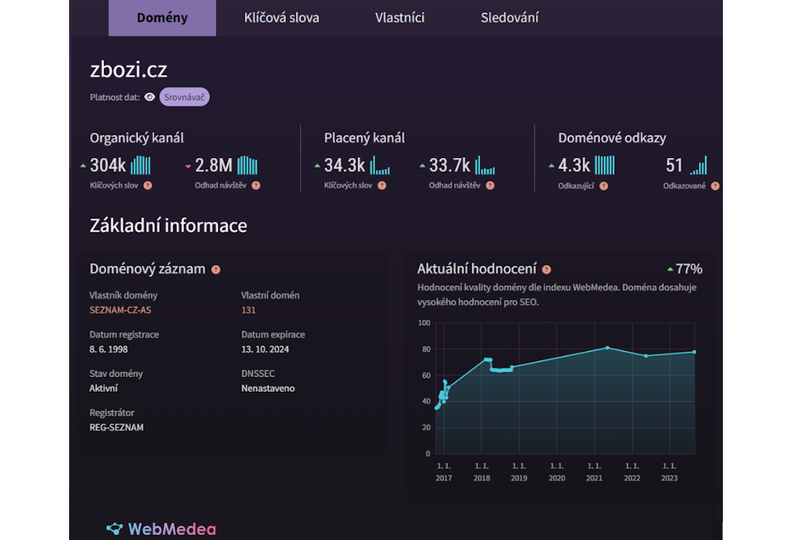Click the organic keywords 304k bar chart icon
Viewport: 800px width, 540px height.
point(141,165)
